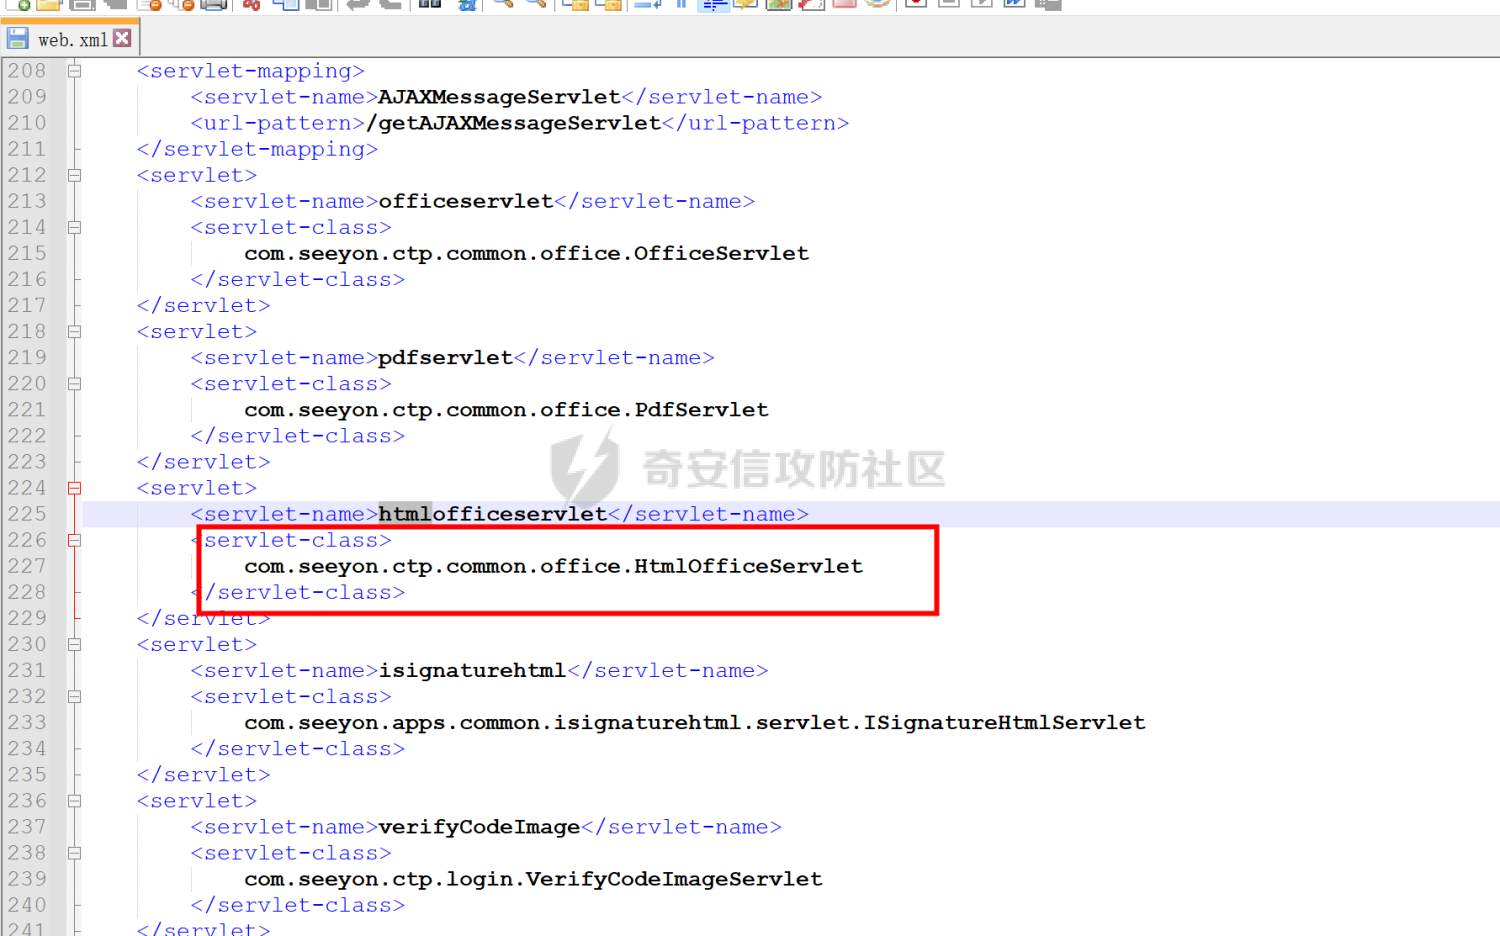Open Find with the binoculars icon
This screenshot has height=936, width=1500.
(x=430, y=3)
